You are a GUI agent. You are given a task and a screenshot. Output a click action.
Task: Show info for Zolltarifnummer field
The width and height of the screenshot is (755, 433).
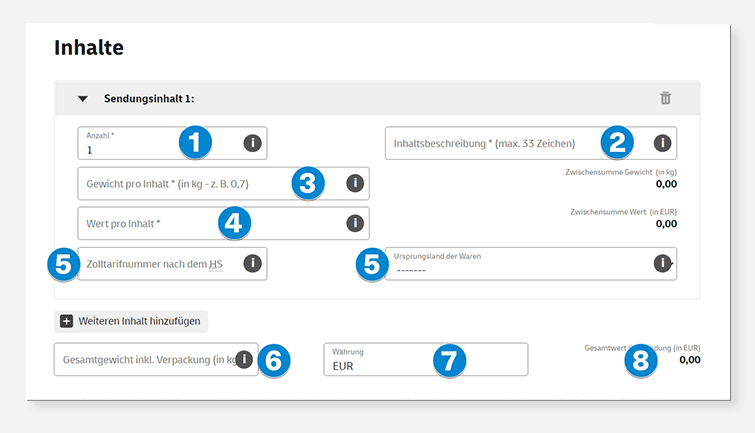(x=253, y=263)
